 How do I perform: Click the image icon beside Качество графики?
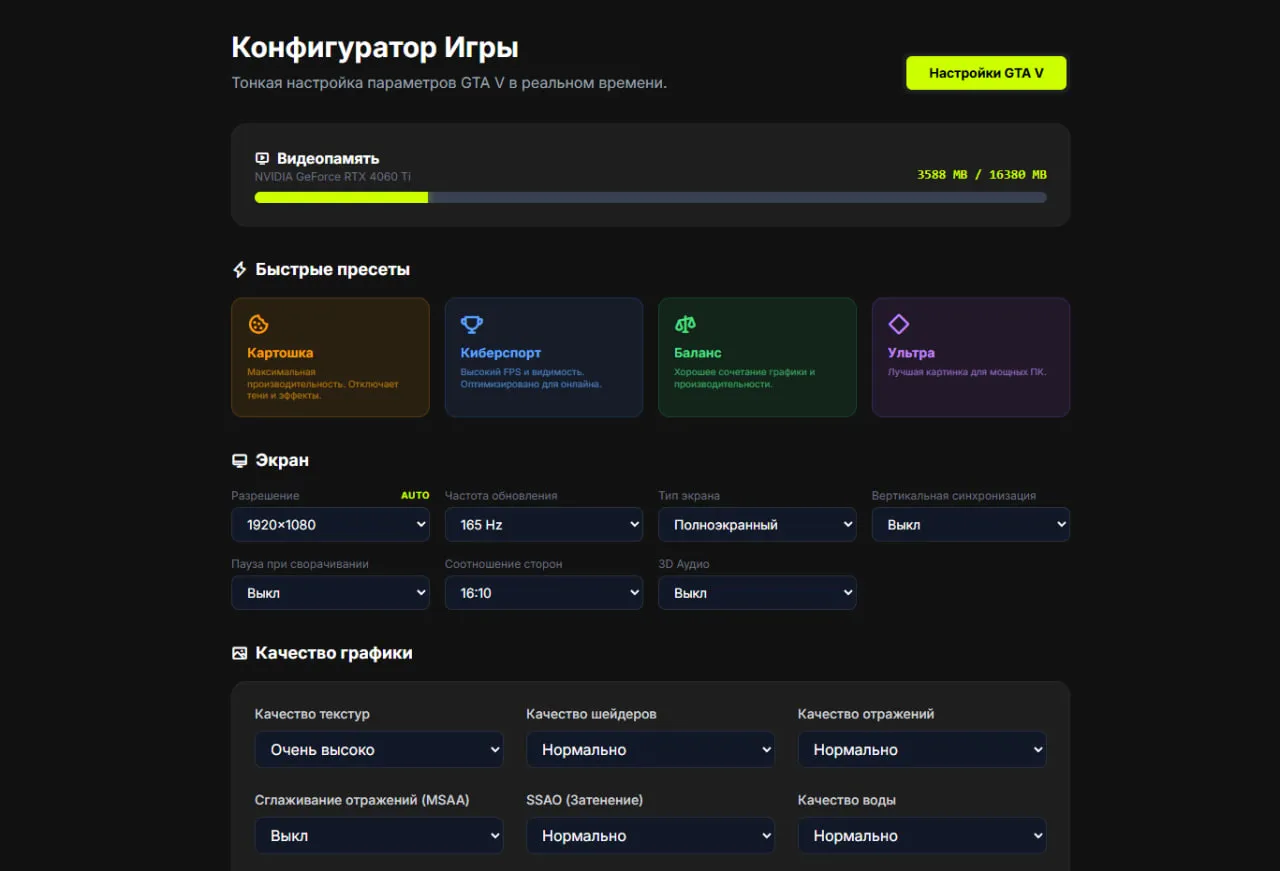tap(238, 652)
